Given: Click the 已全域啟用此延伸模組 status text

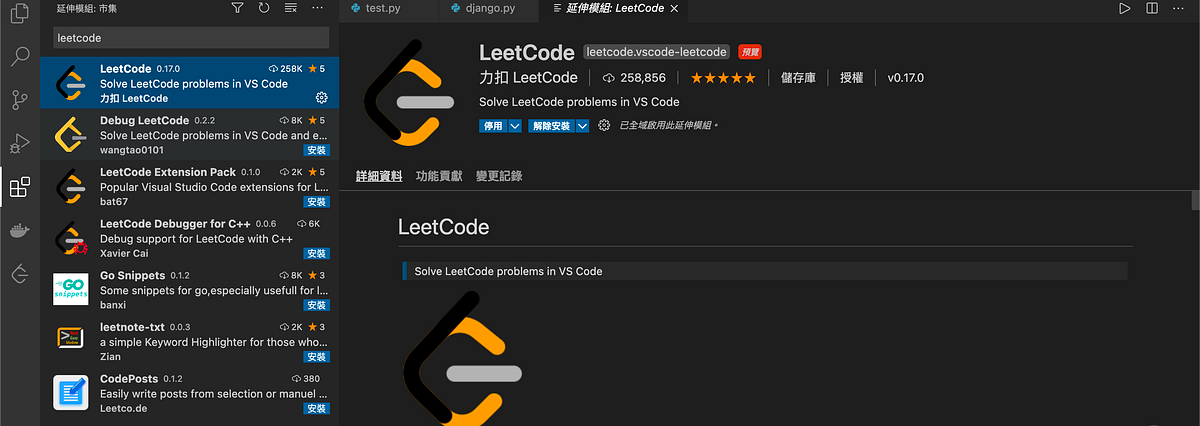Looking at the screenshot, I should pyautogui.click(x=668, y=126).
